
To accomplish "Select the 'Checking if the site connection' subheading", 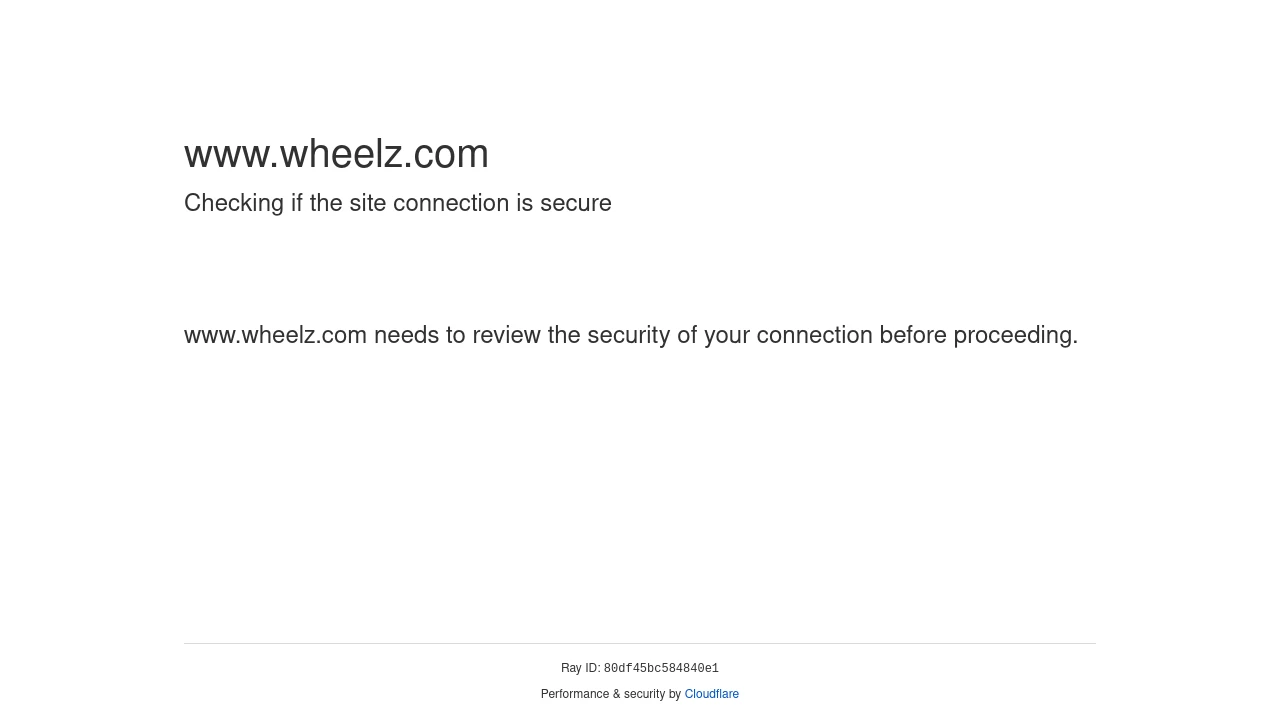I will (x=397, y=203).
